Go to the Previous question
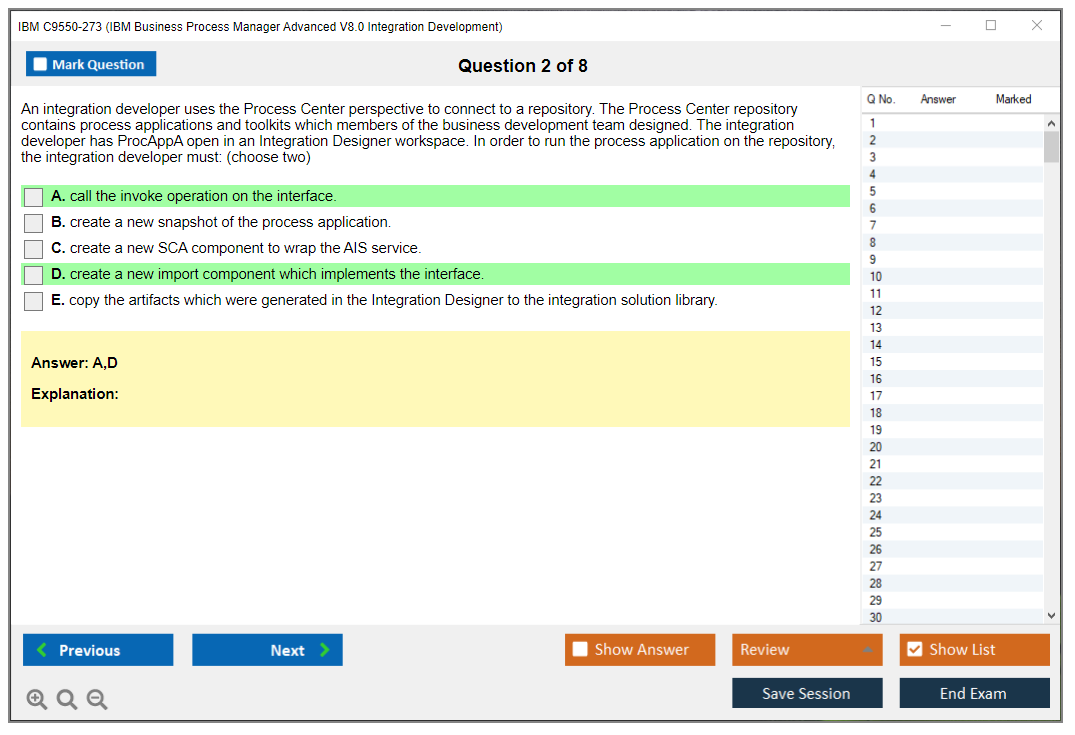The image size is (1075, 735). click(x=98, y=650)
